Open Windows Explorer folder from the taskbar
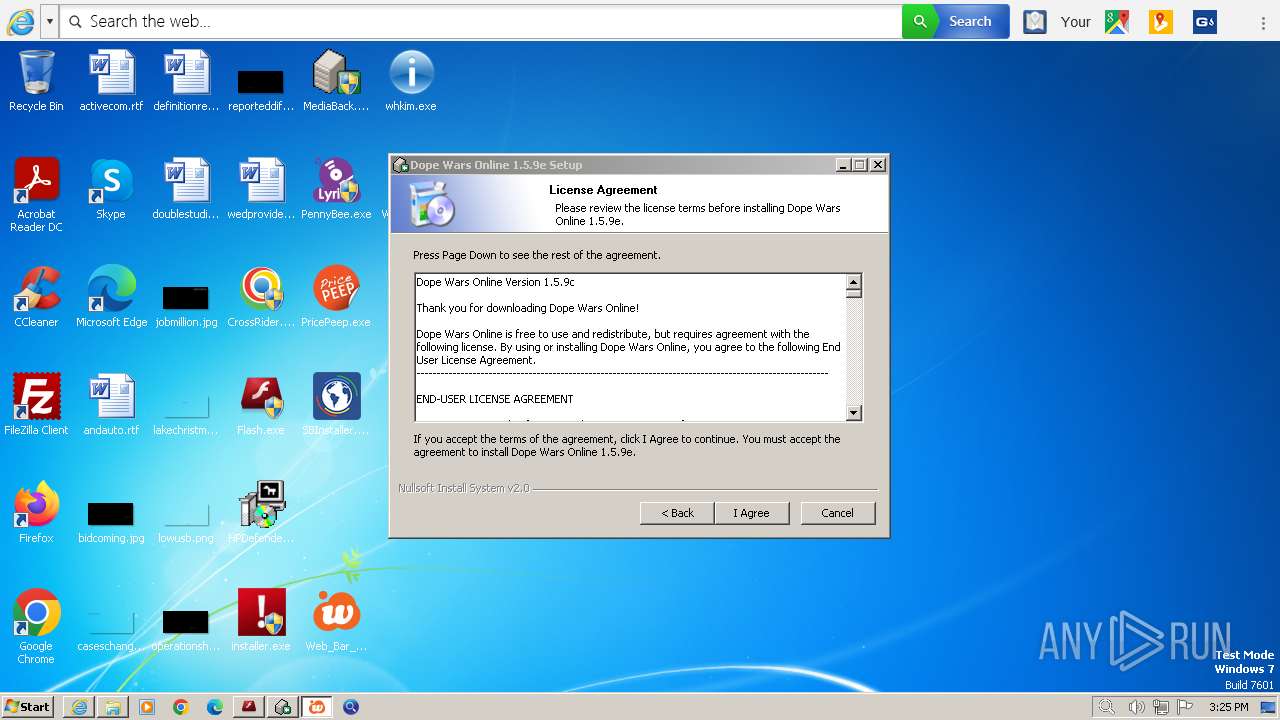This screenshot has height=720, width=1280. 113,707
